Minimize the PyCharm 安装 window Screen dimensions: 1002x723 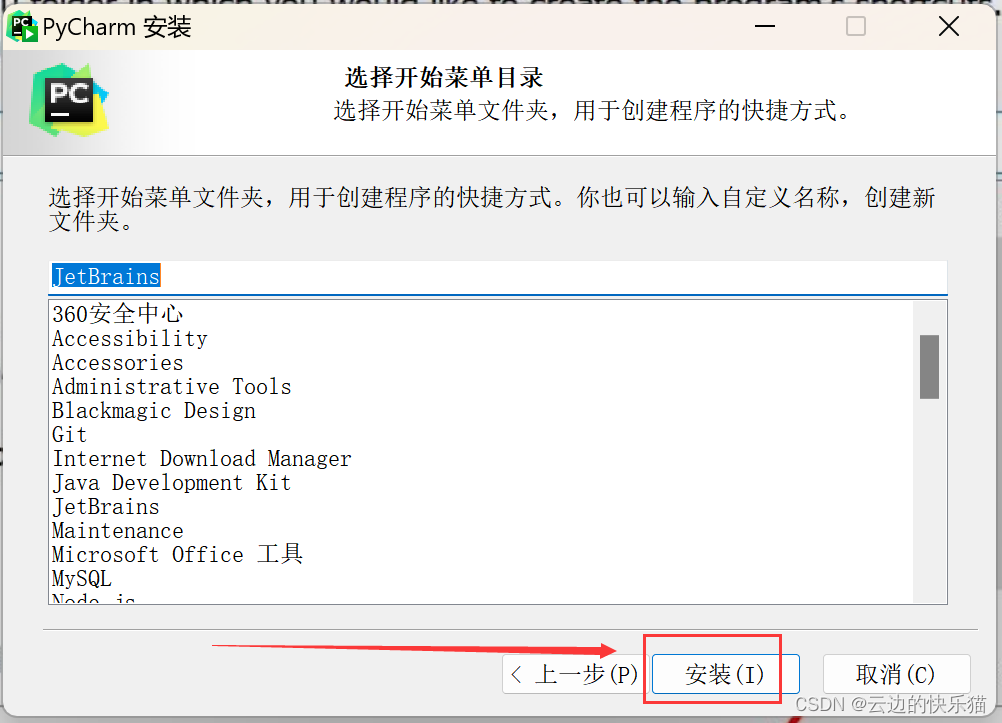(765, 26)
